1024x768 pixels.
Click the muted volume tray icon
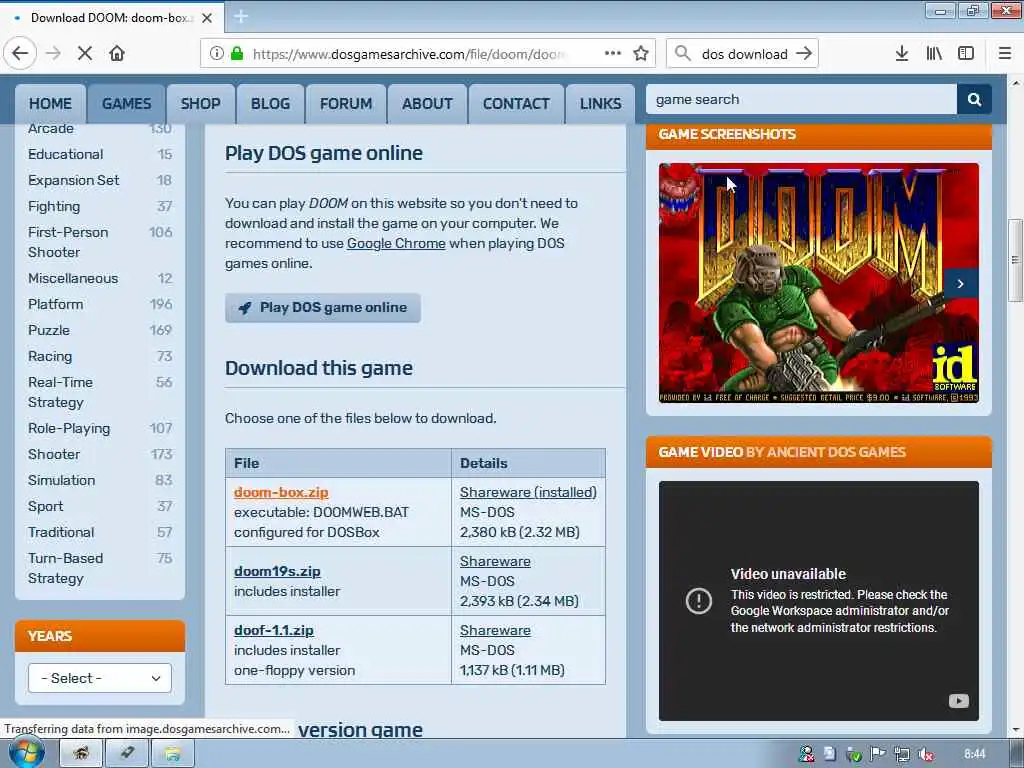[x=925, y=754]
